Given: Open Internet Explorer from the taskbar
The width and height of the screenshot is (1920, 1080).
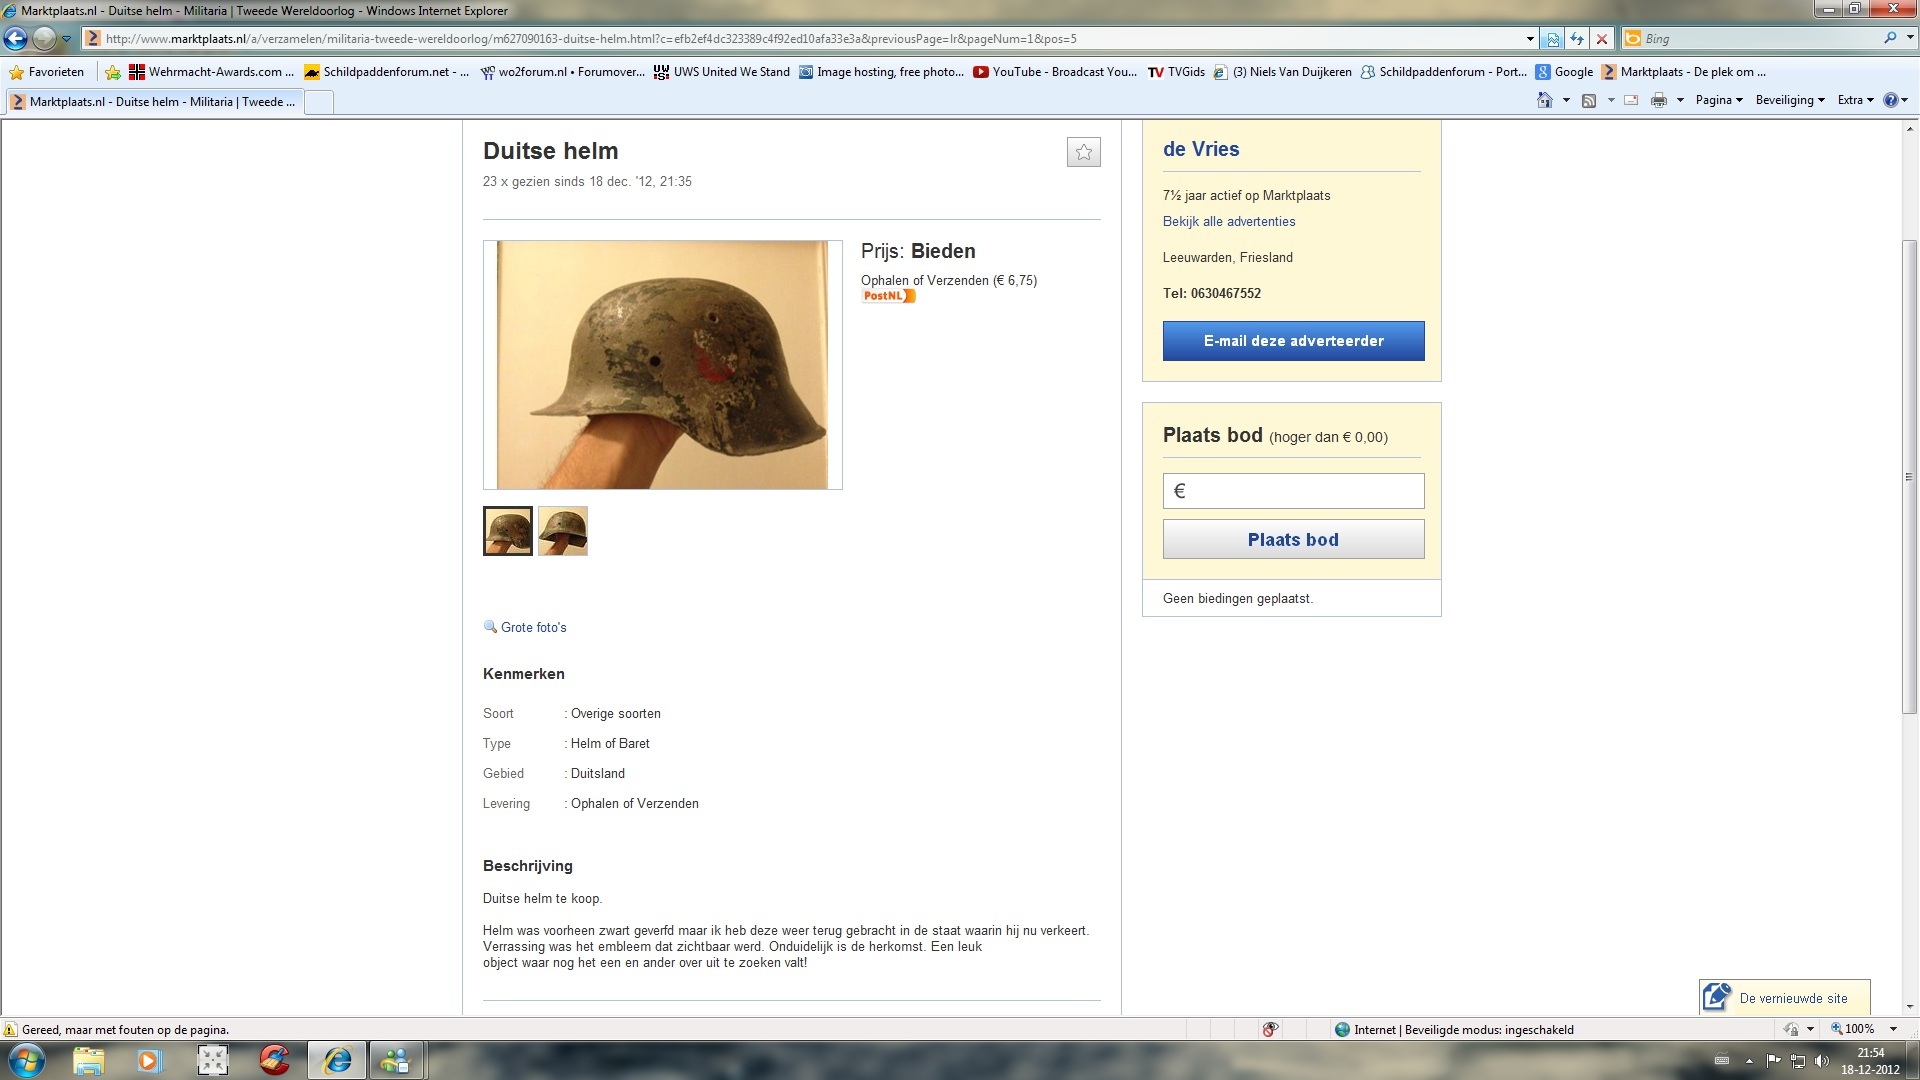Looking at the screenshot, I should pos(337,1060).
